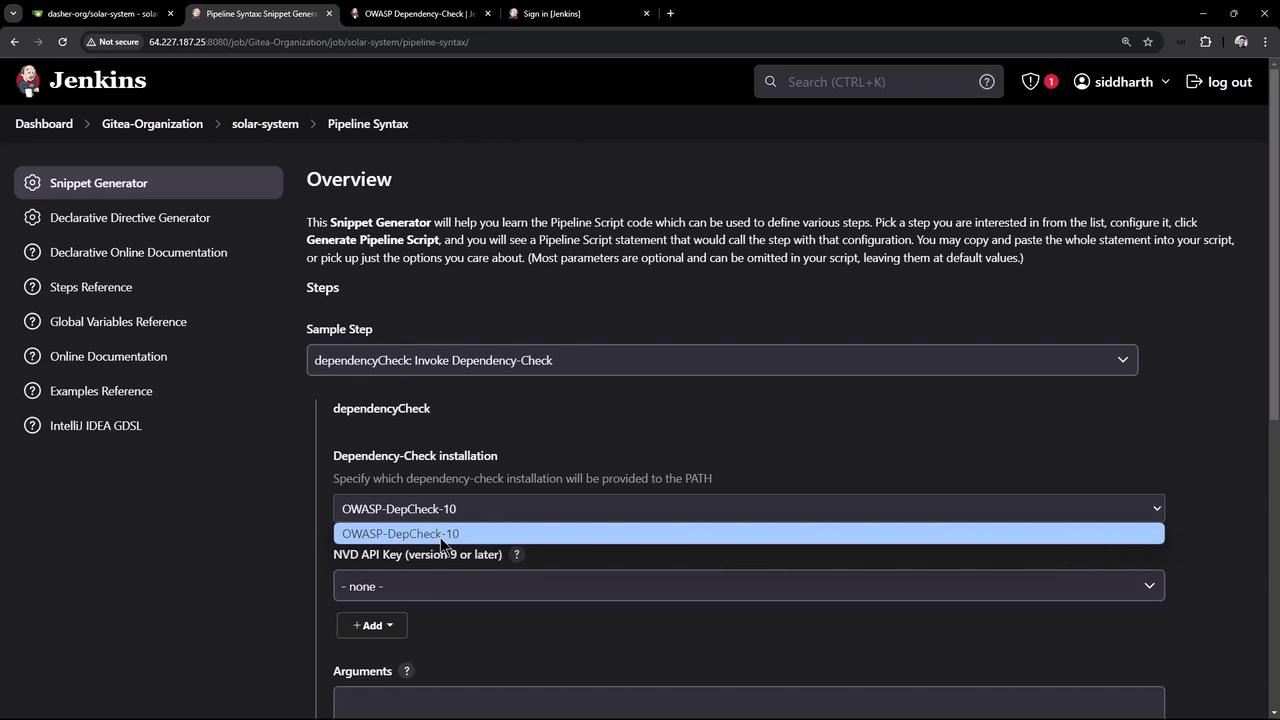Image resolution: width=1280 pixels, height=720 pixels.
Task: Open the browser extensions puzzle icon
Action: pyautogui.click(x=1205, y=42)
